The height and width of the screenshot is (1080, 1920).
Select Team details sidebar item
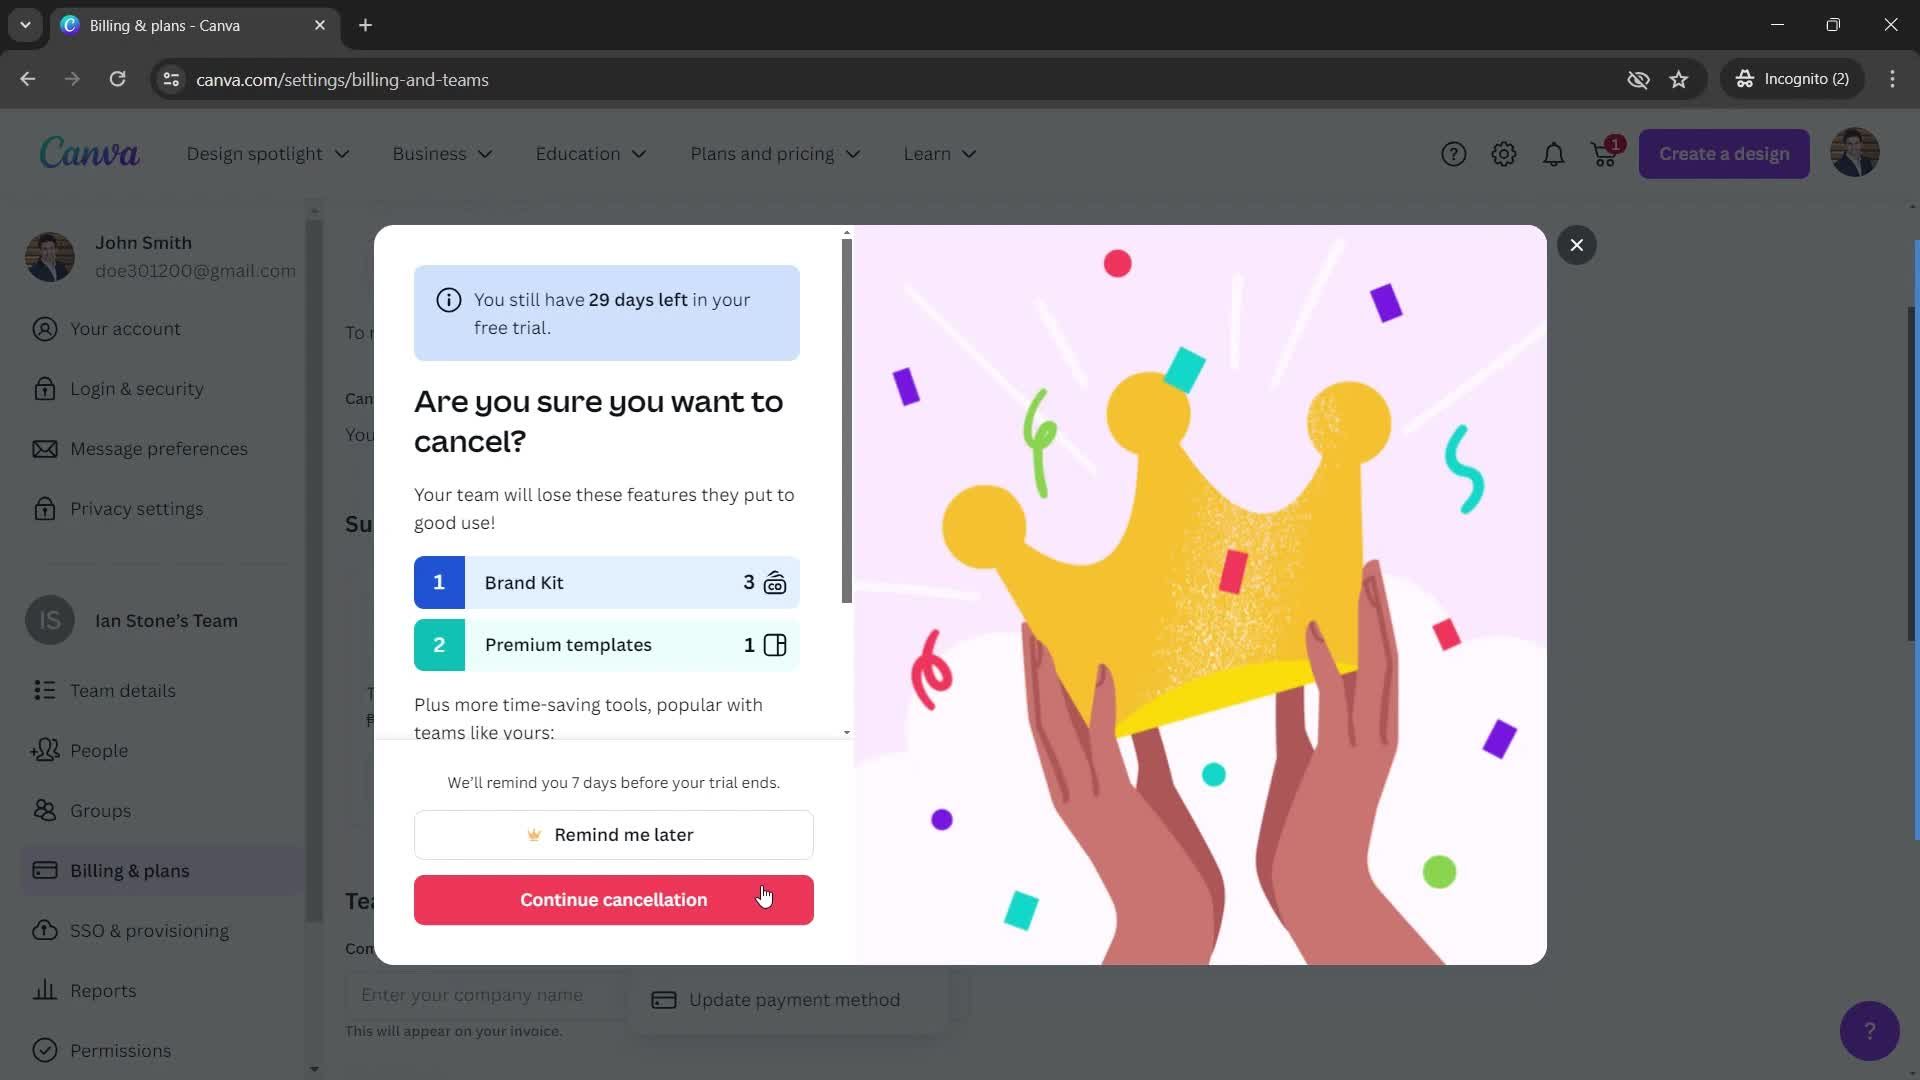coord(123,691)
